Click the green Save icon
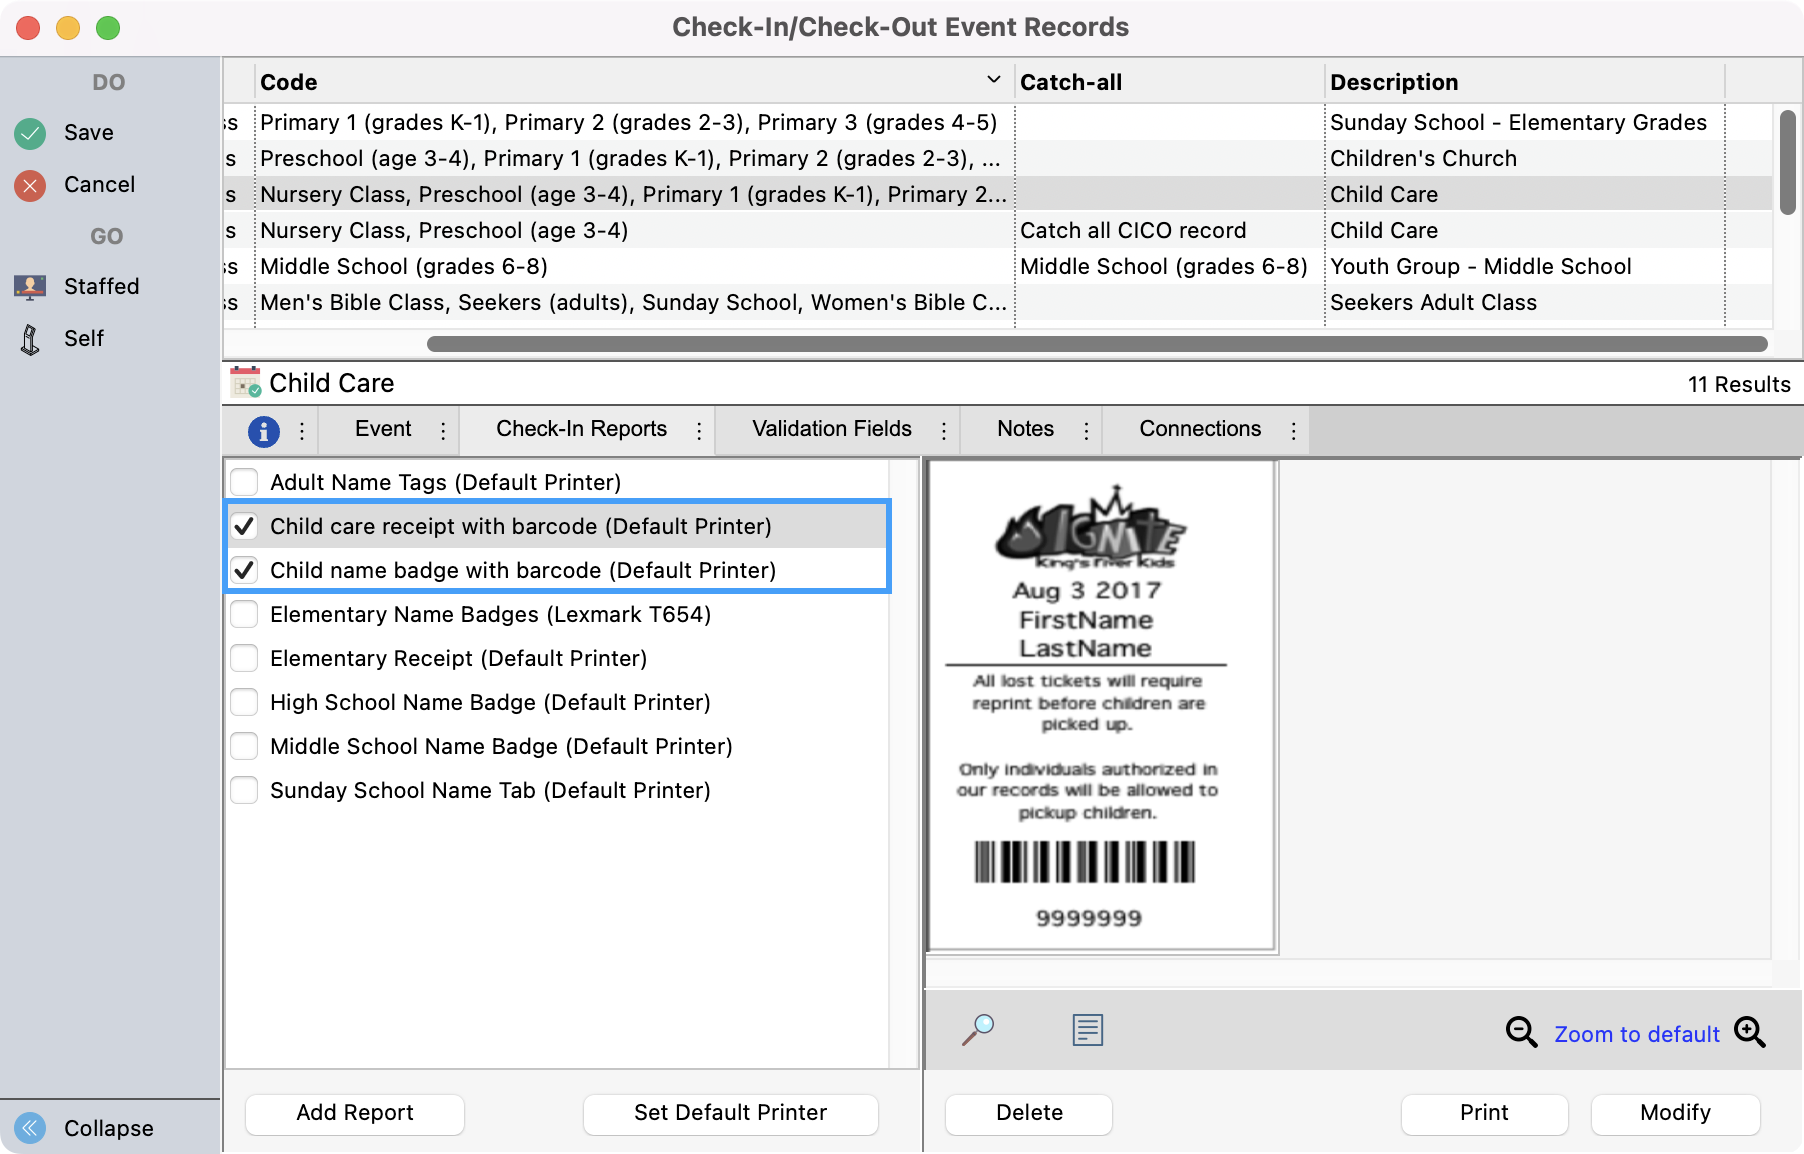This screenshot has height=1154, width=1804. point(30,132)
